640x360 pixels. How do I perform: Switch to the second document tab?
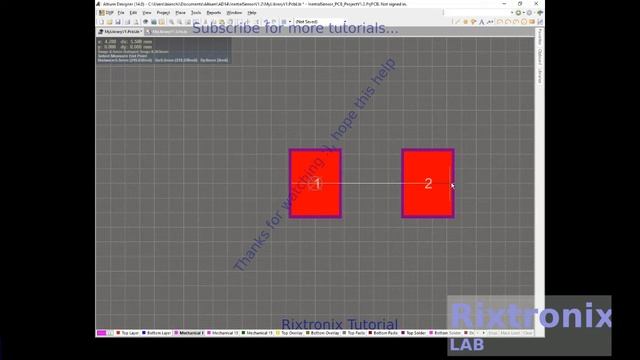click(168, 31)
